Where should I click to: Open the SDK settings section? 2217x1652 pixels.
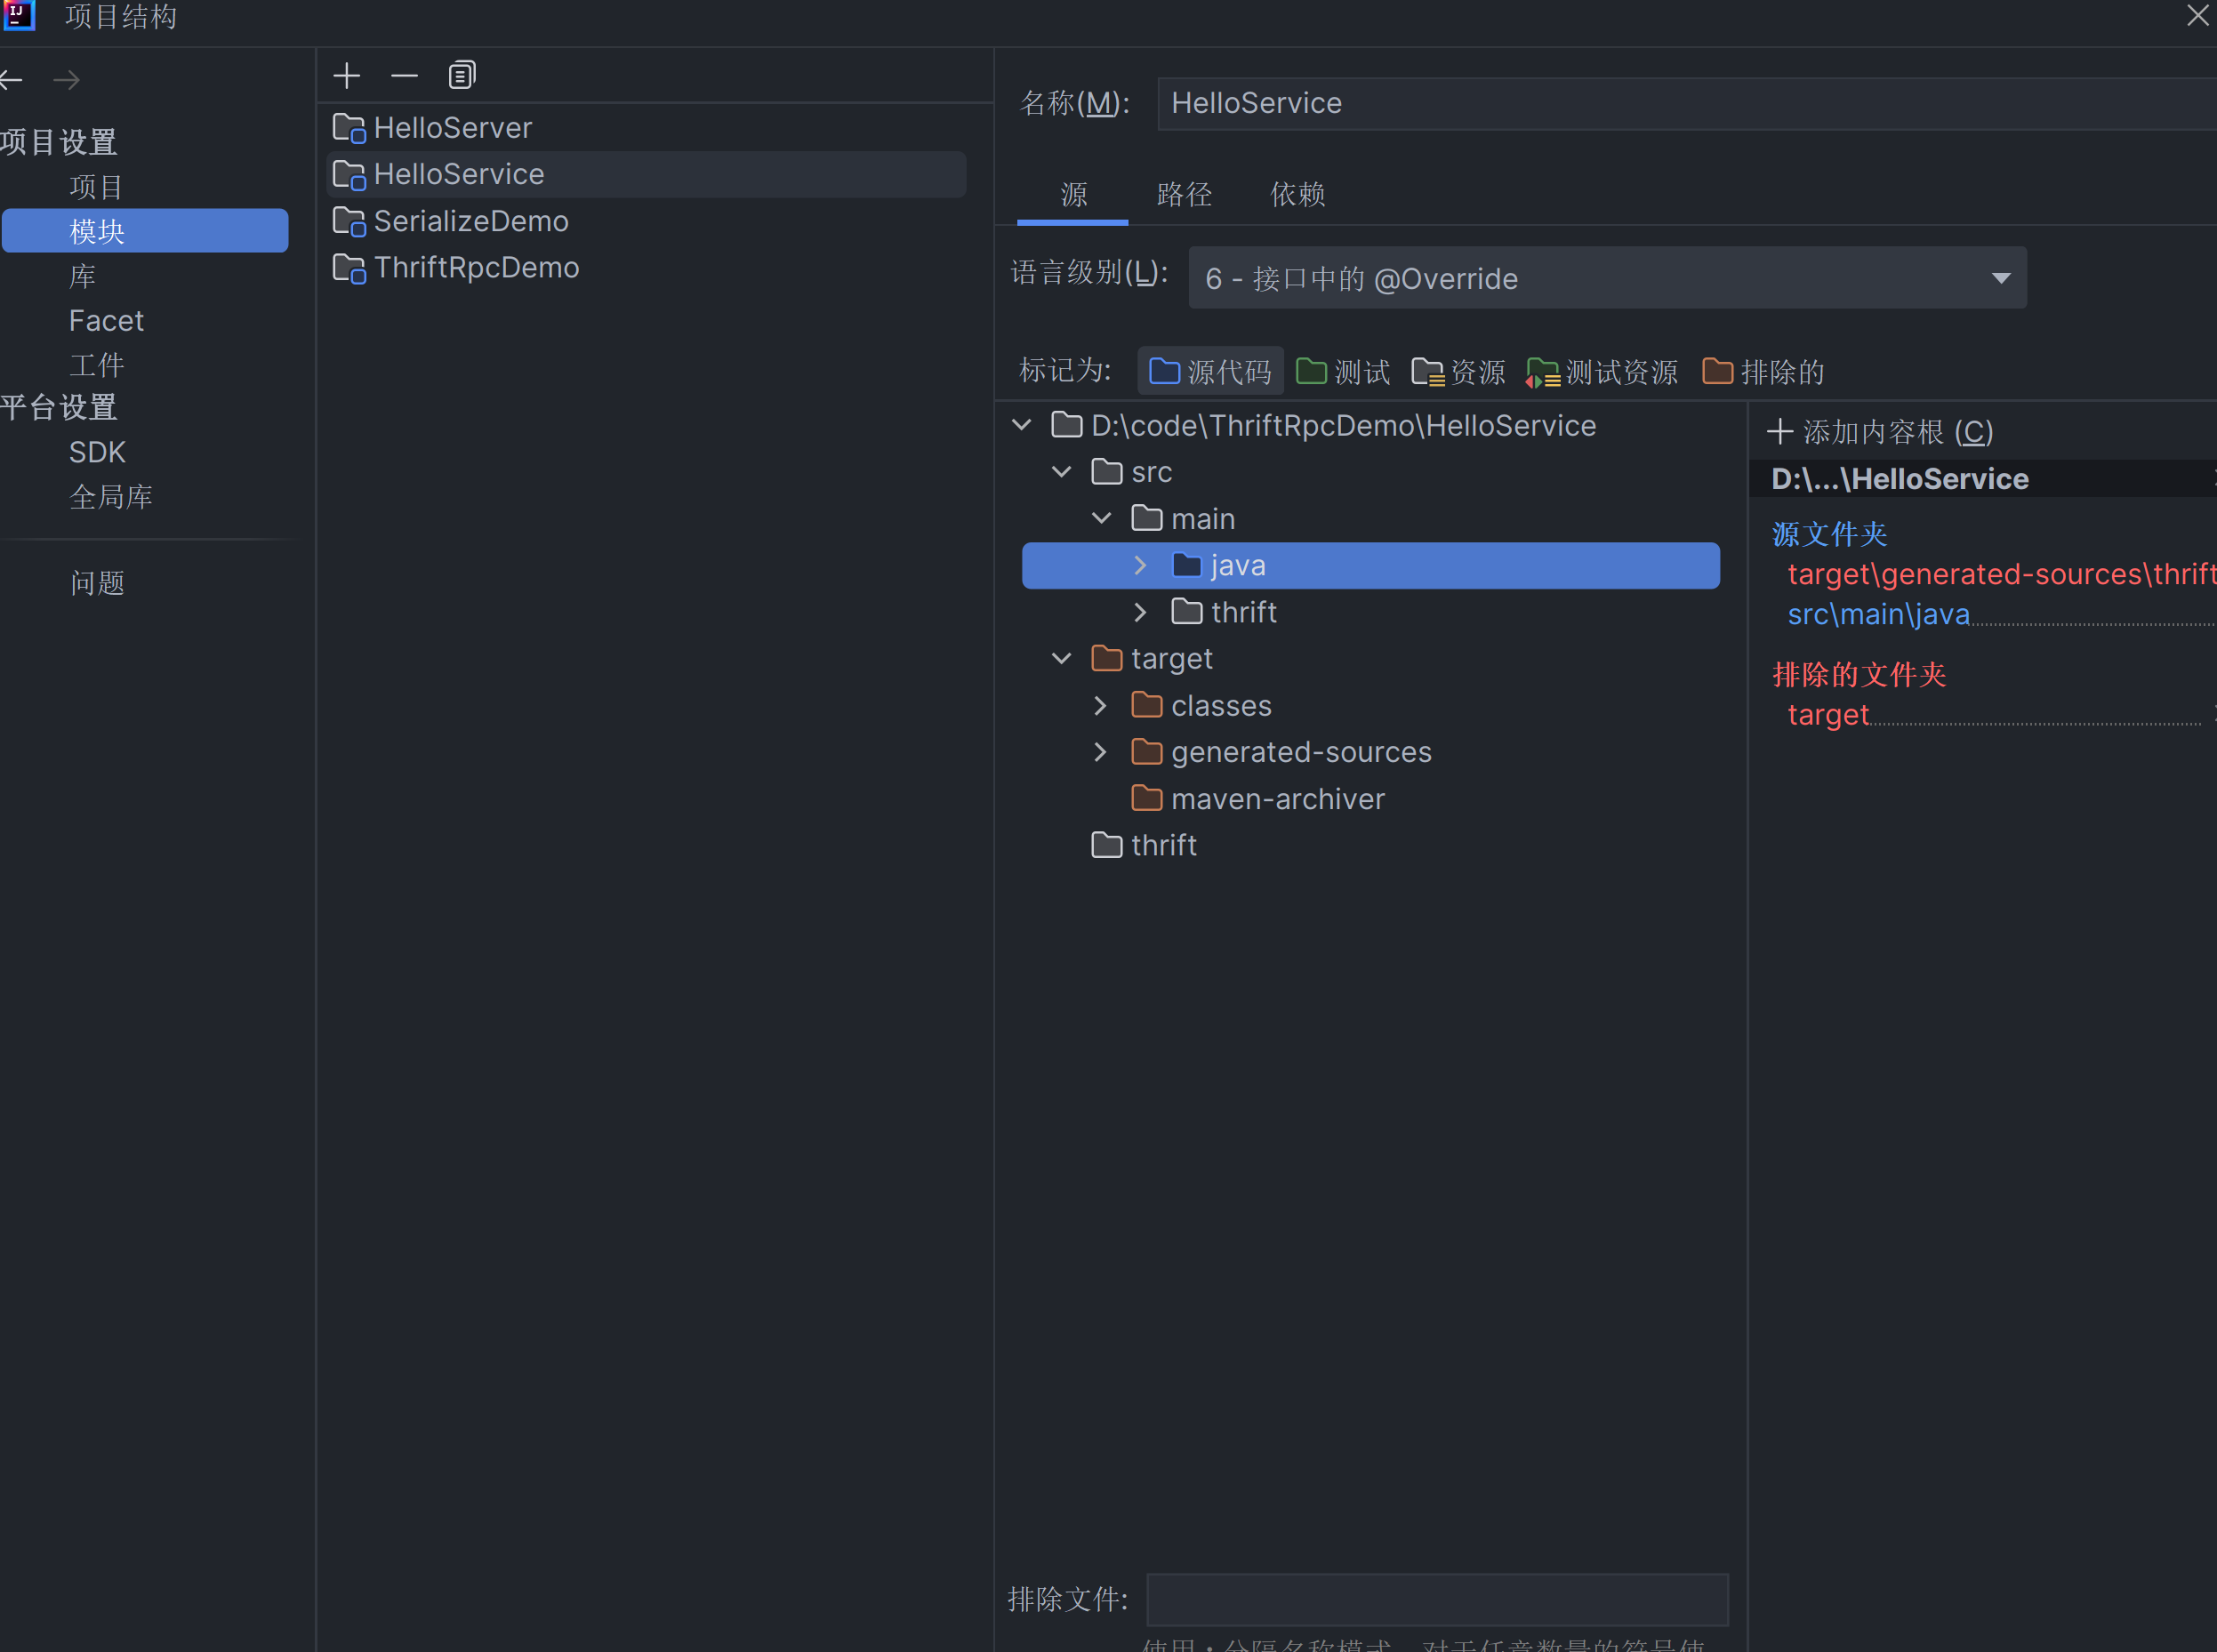[x=97, y=452]
